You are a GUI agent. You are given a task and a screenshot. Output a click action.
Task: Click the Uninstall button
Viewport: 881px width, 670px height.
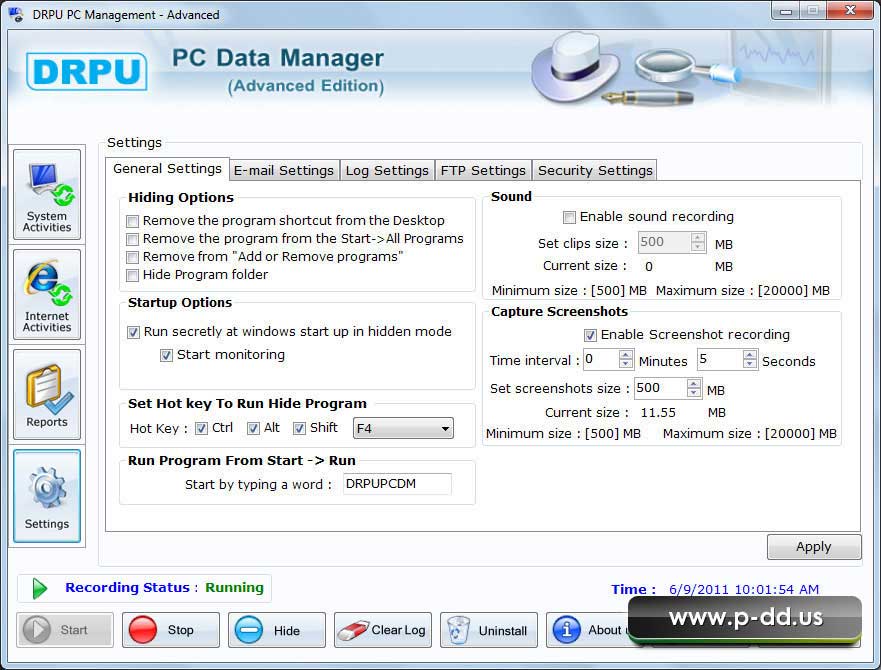(489, 630)
